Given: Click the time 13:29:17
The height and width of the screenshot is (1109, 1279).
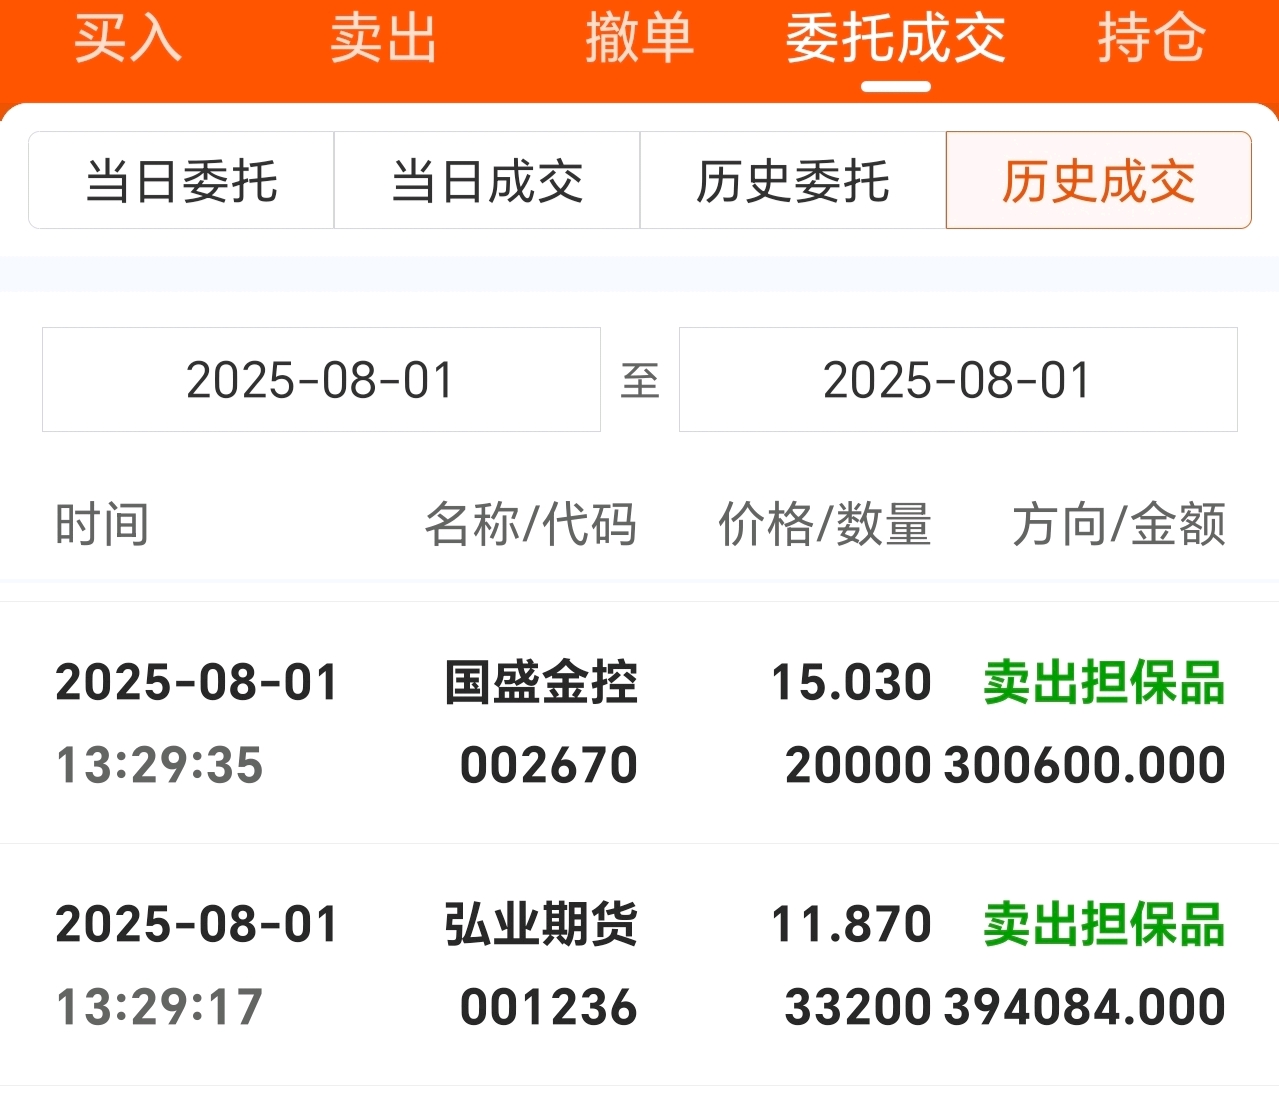Looking at the screenshot, I should click(159, 1008).
